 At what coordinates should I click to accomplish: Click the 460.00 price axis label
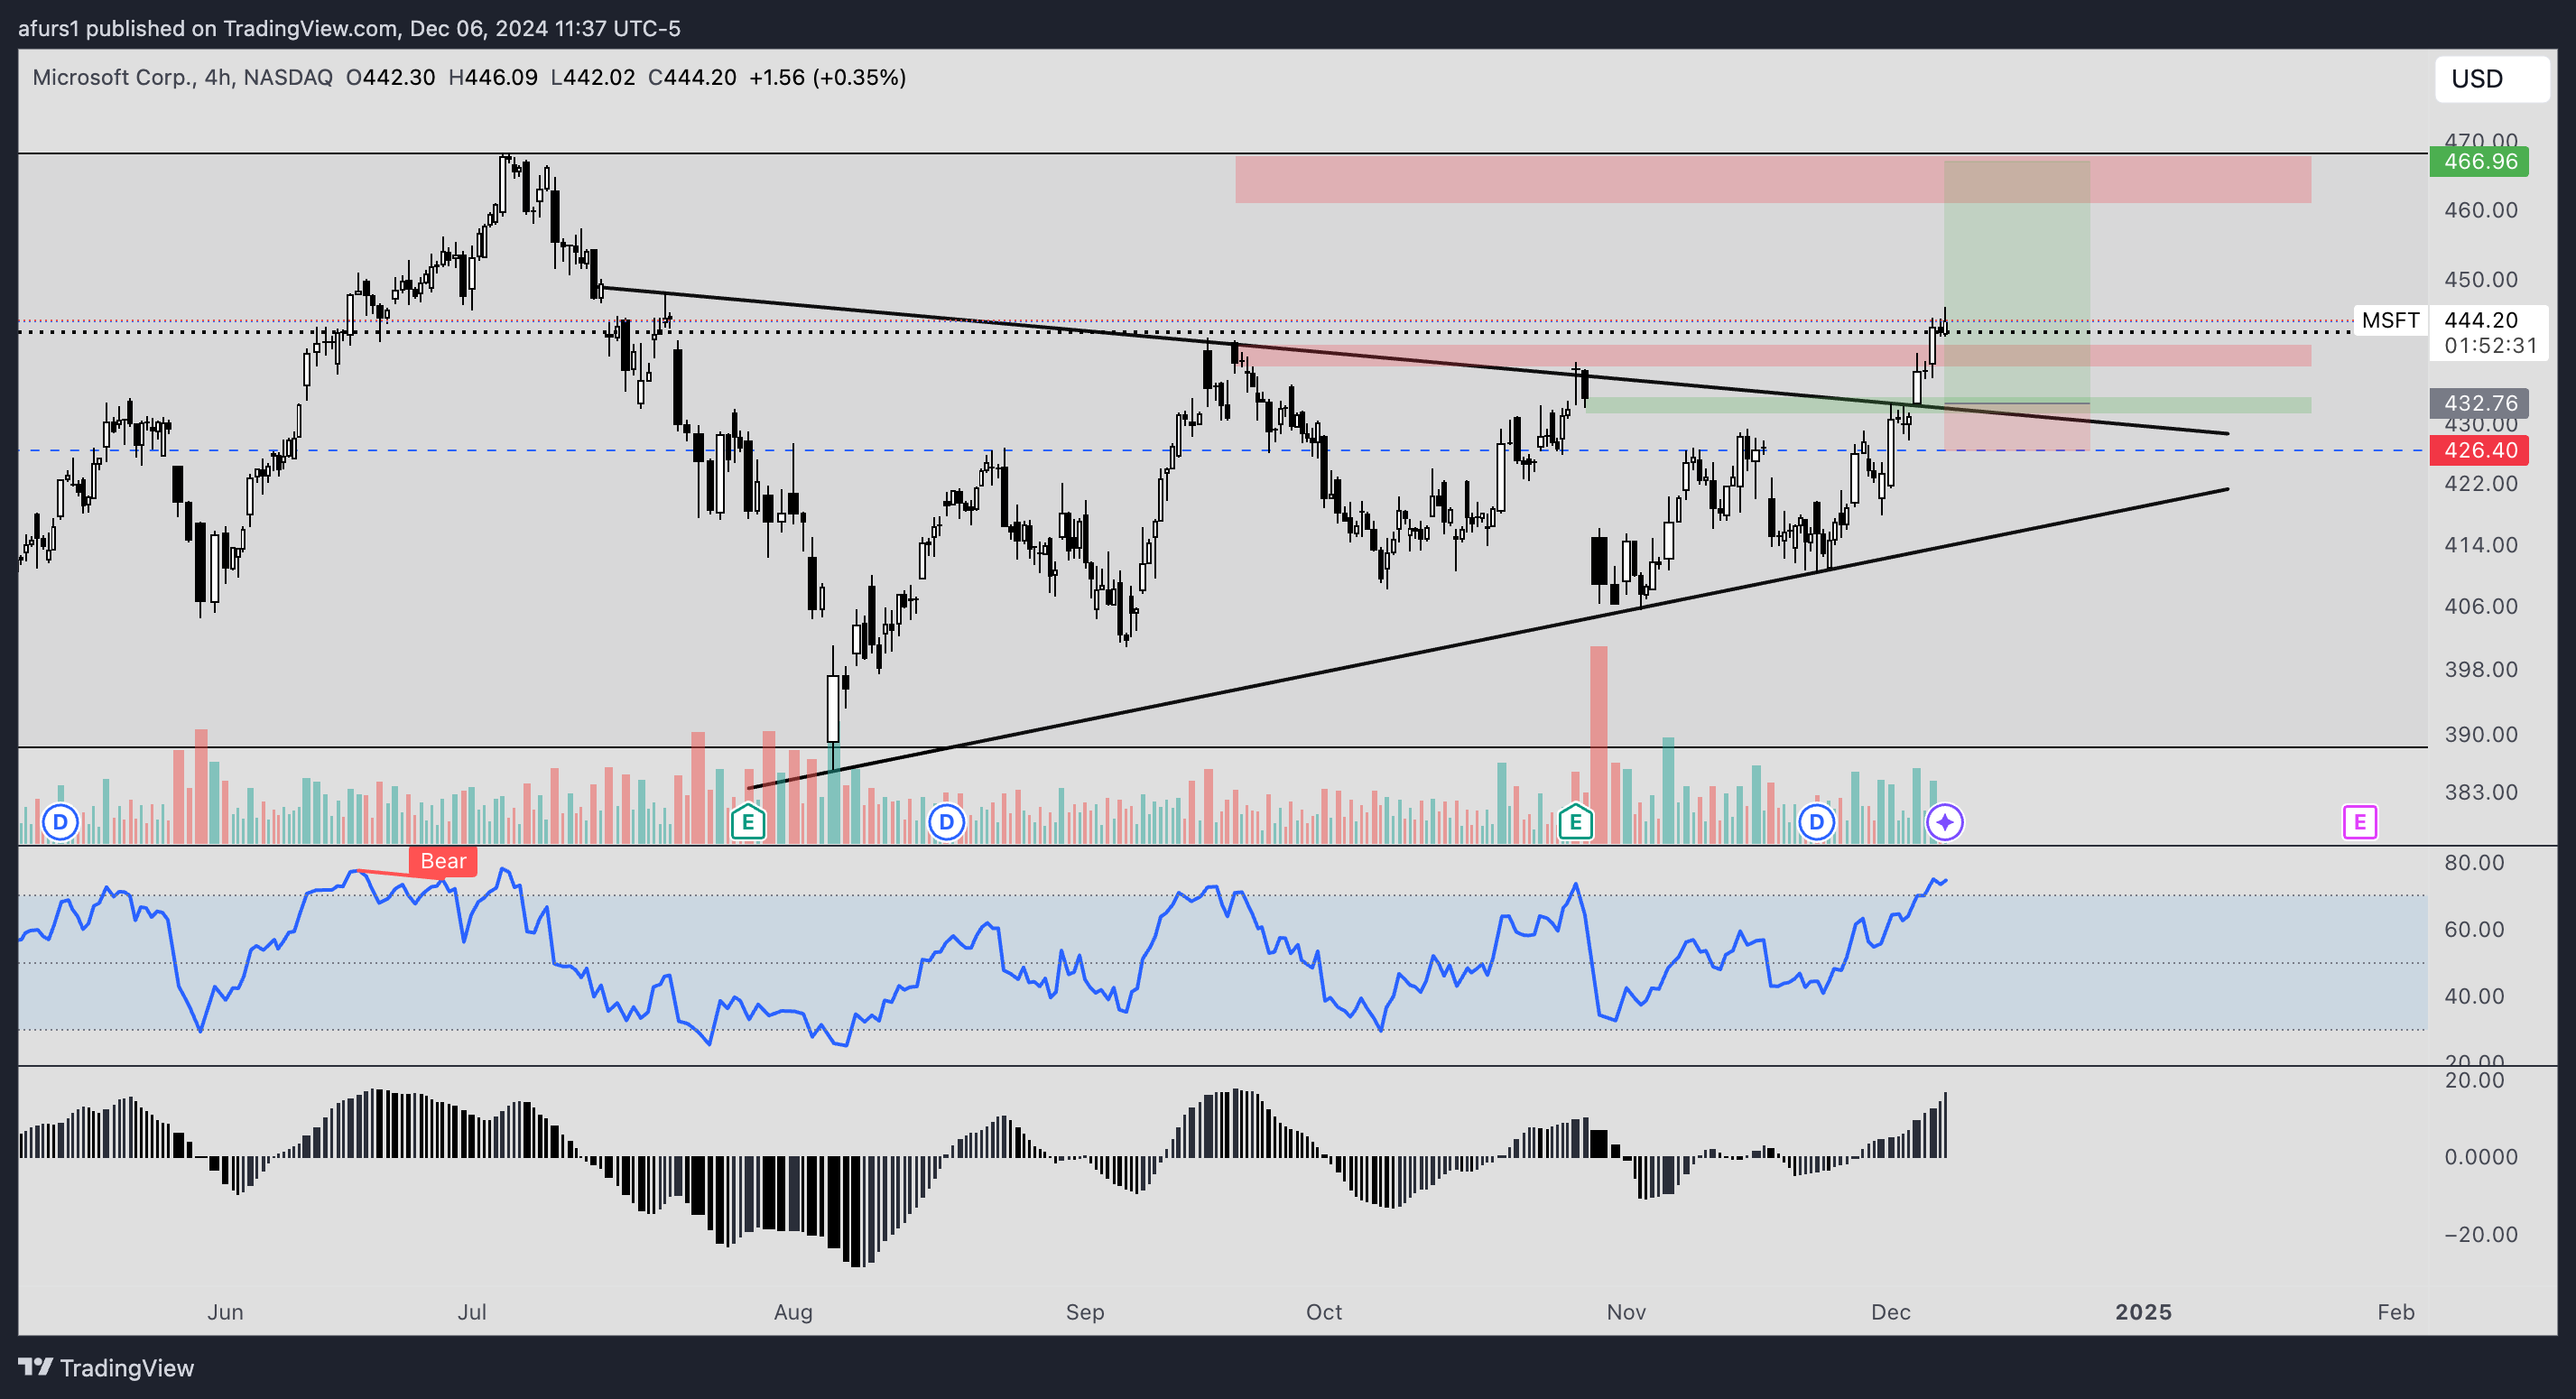[2481, 210]
